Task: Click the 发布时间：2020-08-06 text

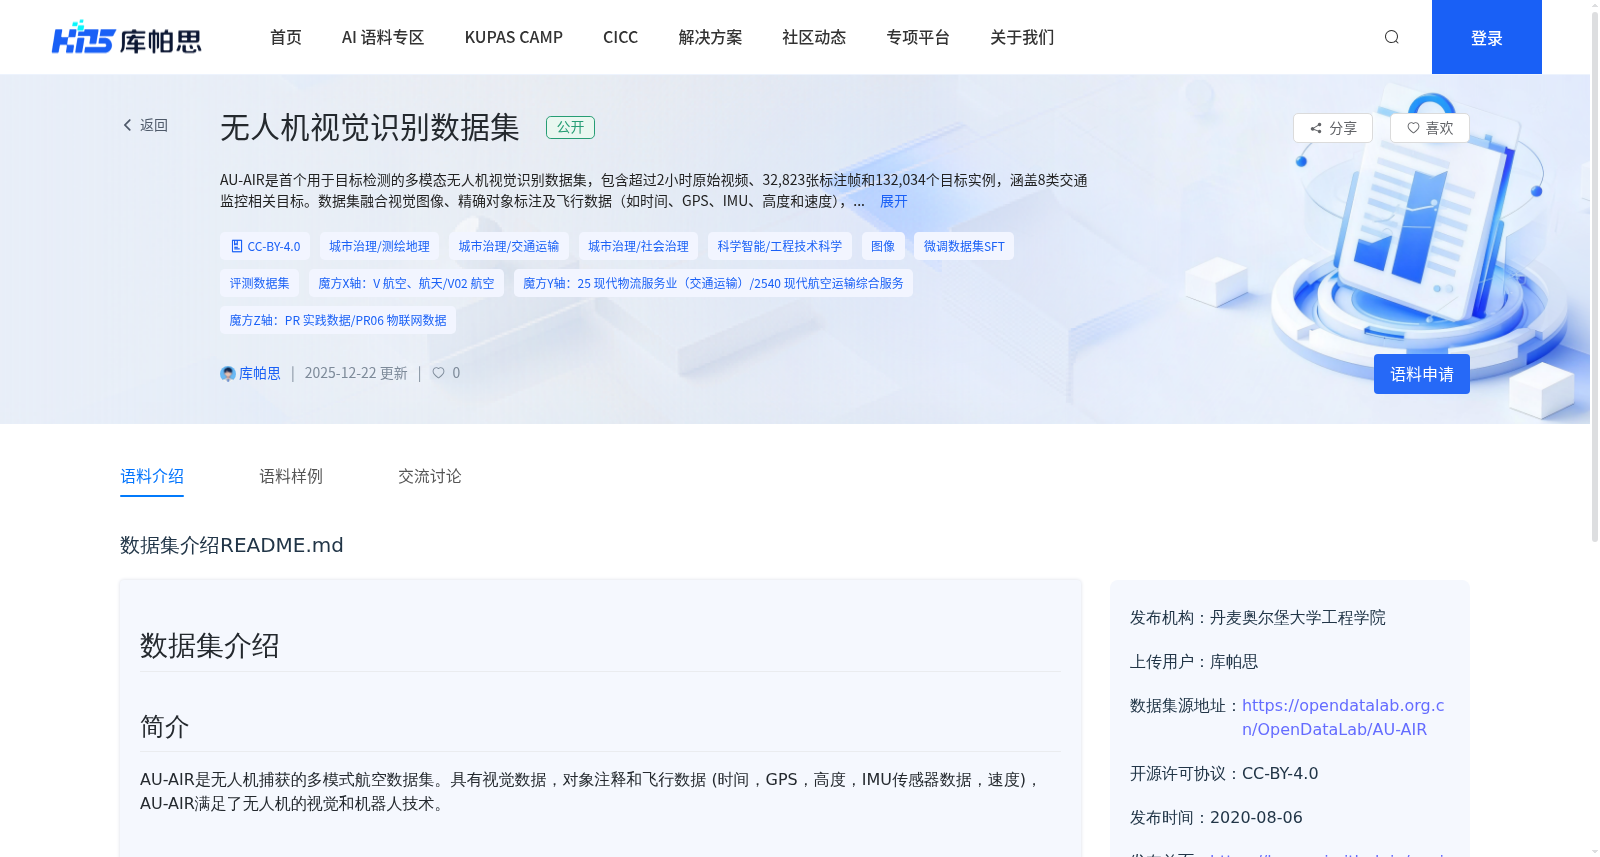Action: 1216,818
